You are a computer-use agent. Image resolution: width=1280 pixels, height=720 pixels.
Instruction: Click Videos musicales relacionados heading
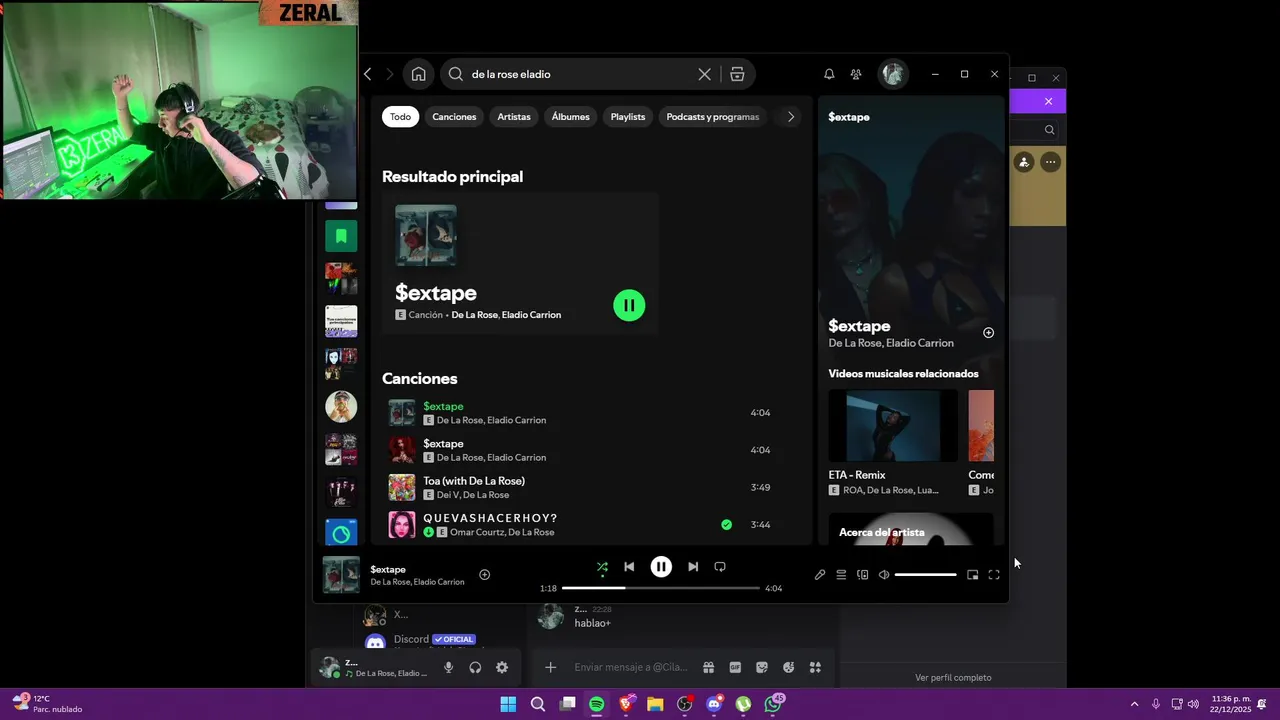(903, 374)
